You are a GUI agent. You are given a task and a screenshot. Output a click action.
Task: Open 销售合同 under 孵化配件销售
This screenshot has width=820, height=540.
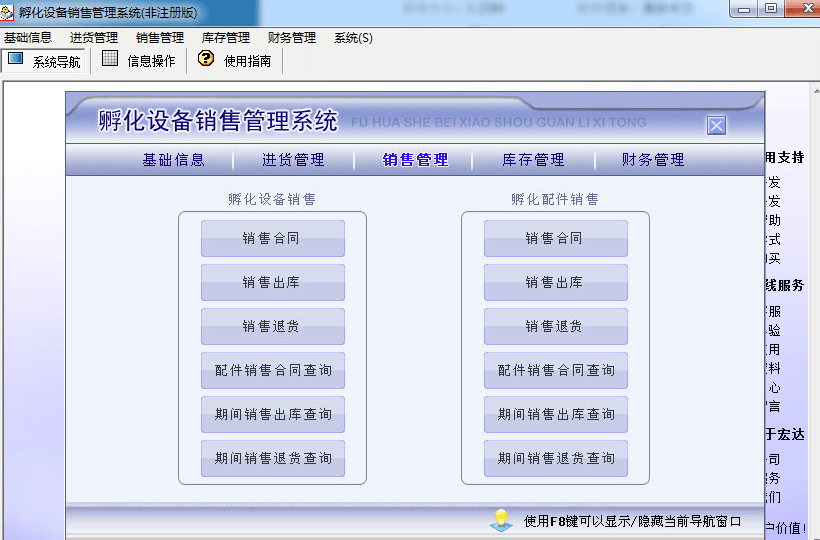555,238
